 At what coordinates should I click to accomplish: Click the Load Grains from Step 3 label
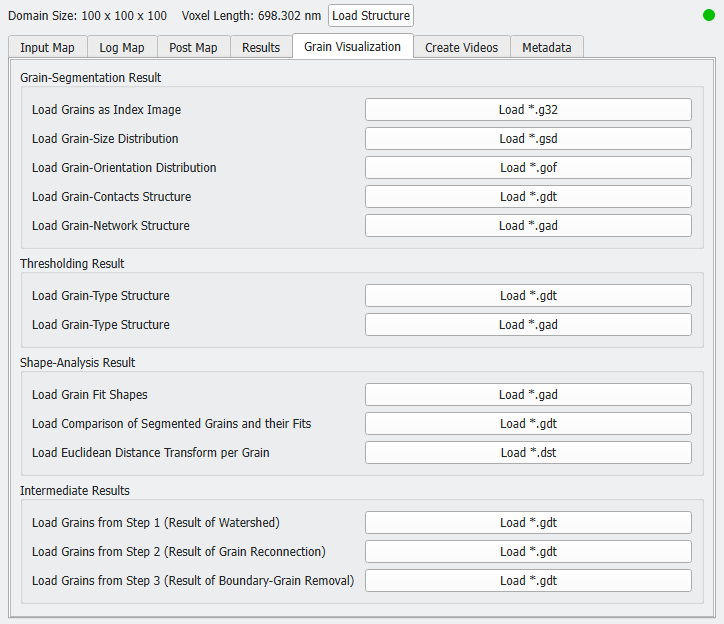pyautogui.click(x=193, y=581)
